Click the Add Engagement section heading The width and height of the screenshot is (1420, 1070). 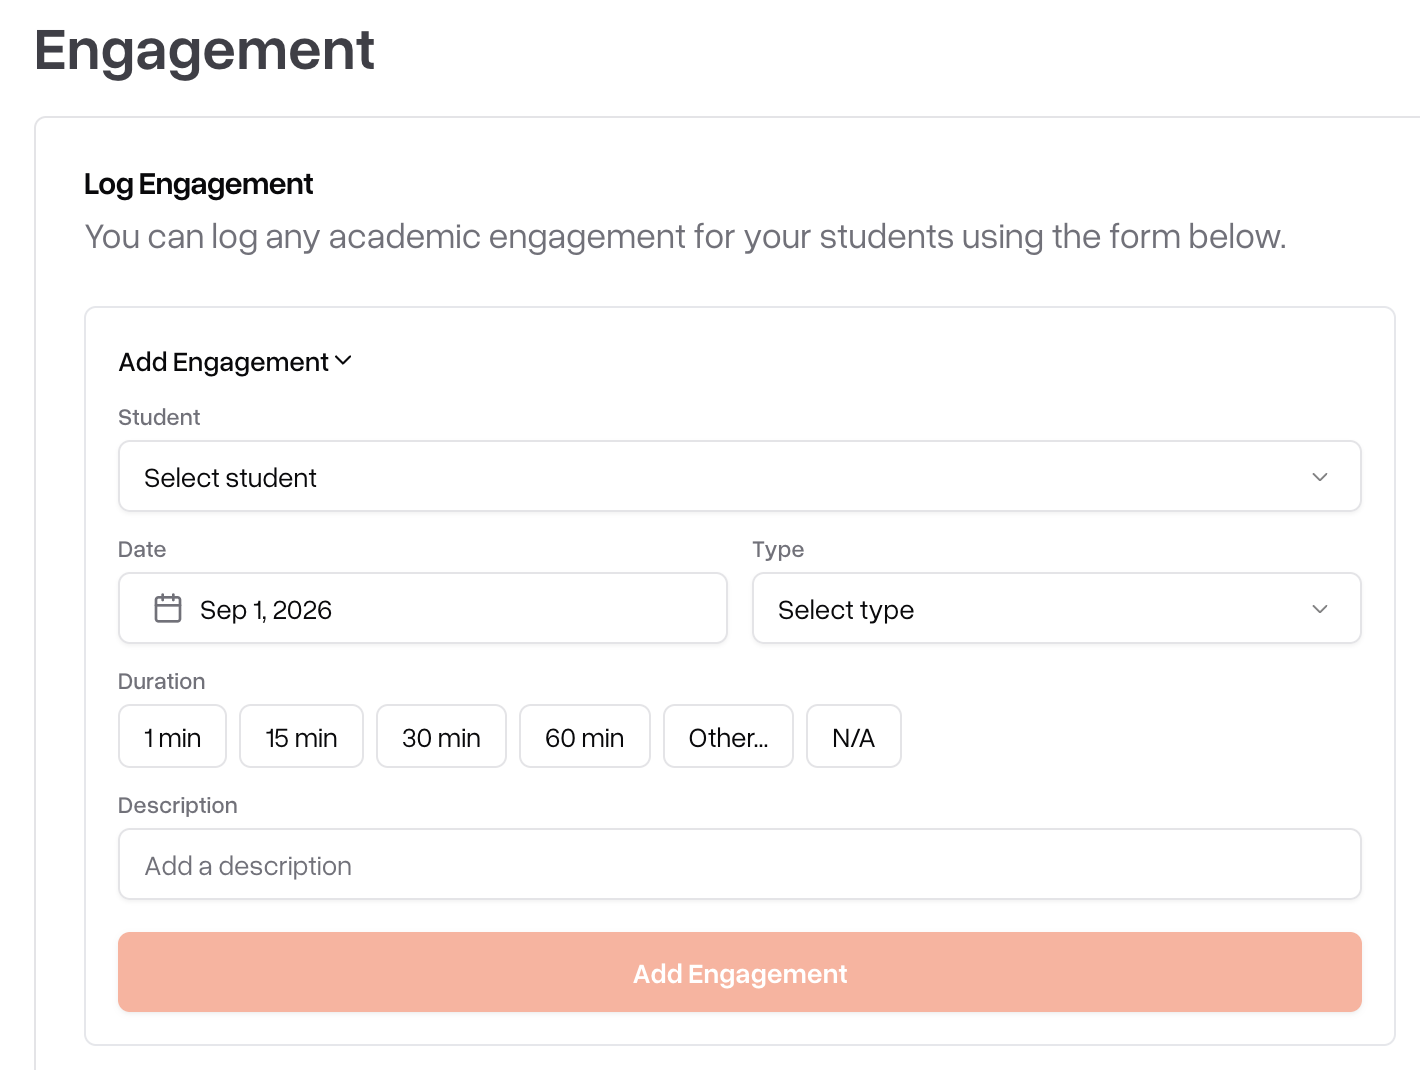point(224,362)
